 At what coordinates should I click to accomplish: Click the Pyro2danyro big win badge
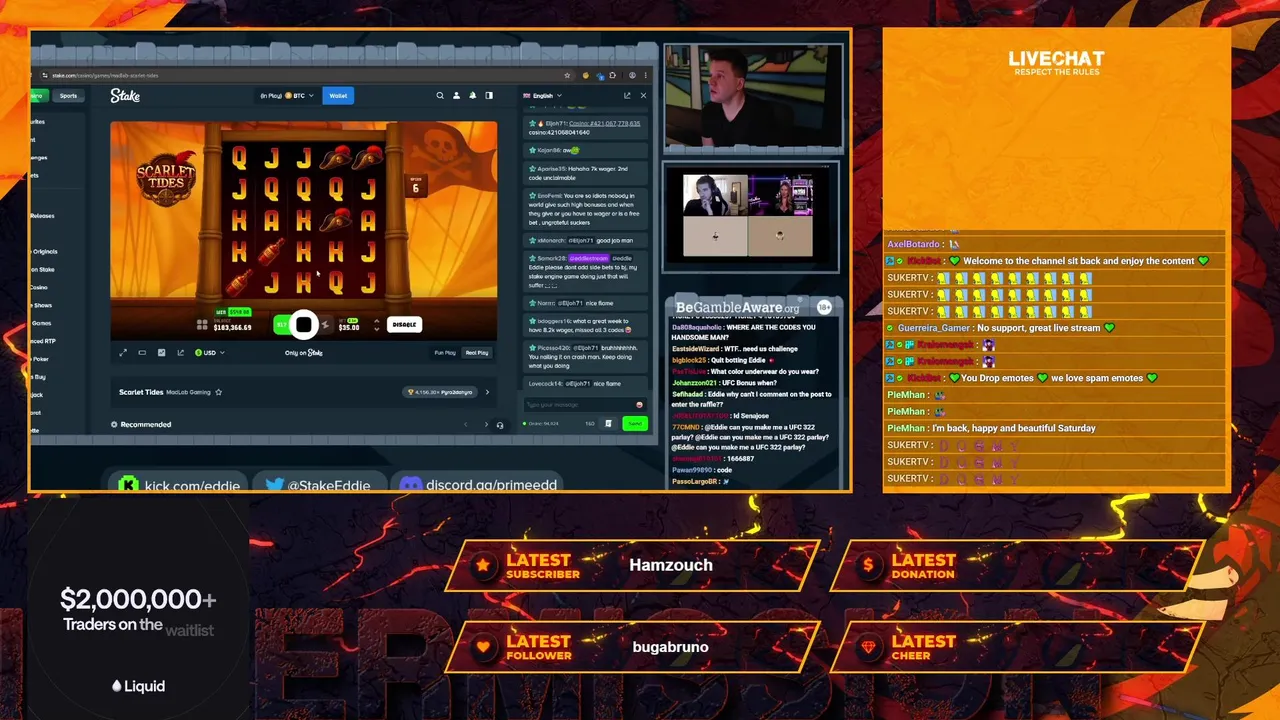pyautogui.click(x=440, y=392)
